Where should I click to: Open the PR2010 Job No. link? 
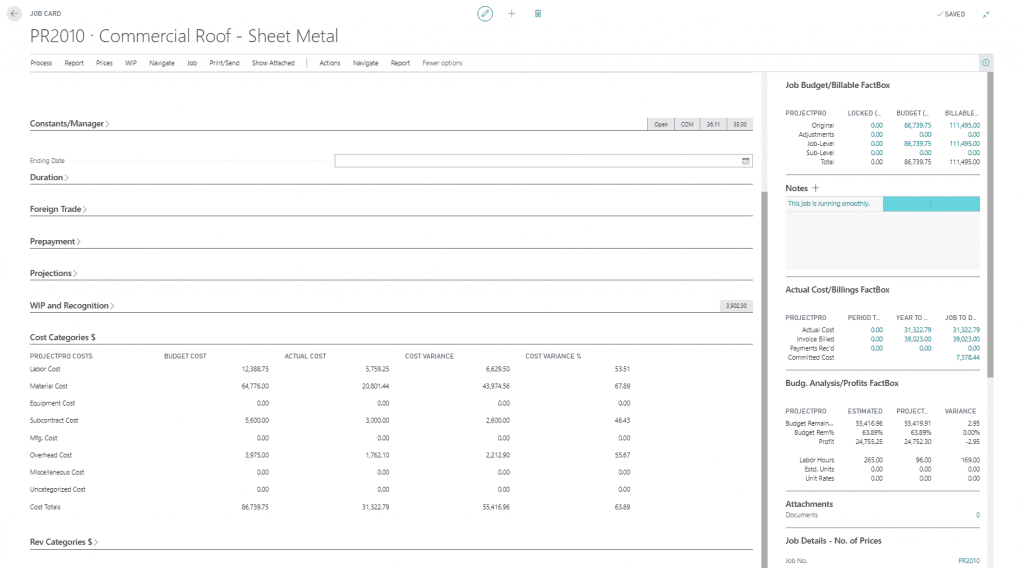click(968, 561)
